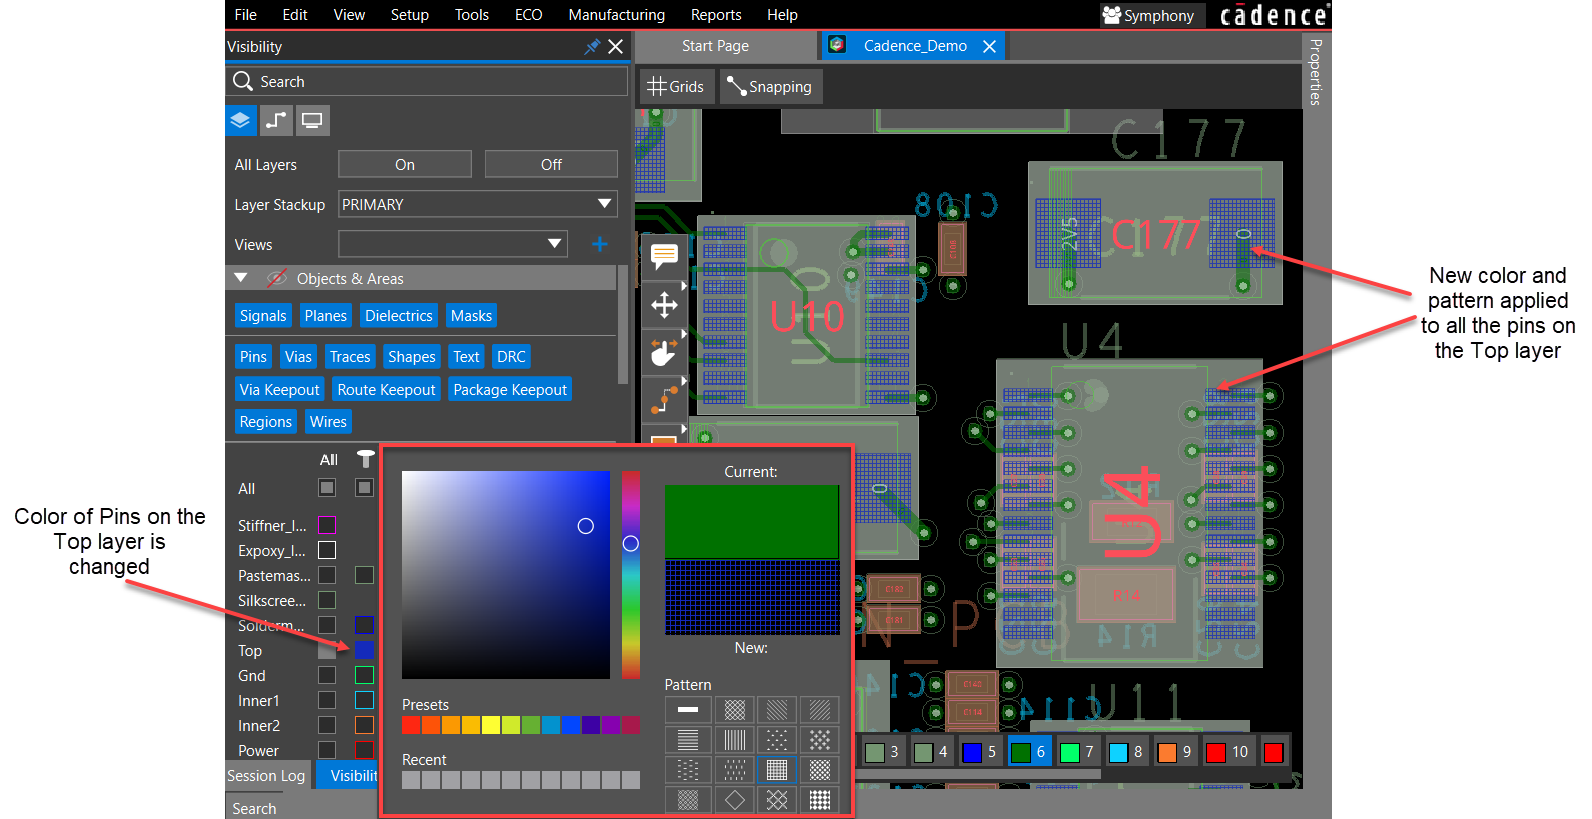Click the Pins filter button
The width and height of the screenshot is (1592, 819).
pyautogui.click(x=253, y=357)
